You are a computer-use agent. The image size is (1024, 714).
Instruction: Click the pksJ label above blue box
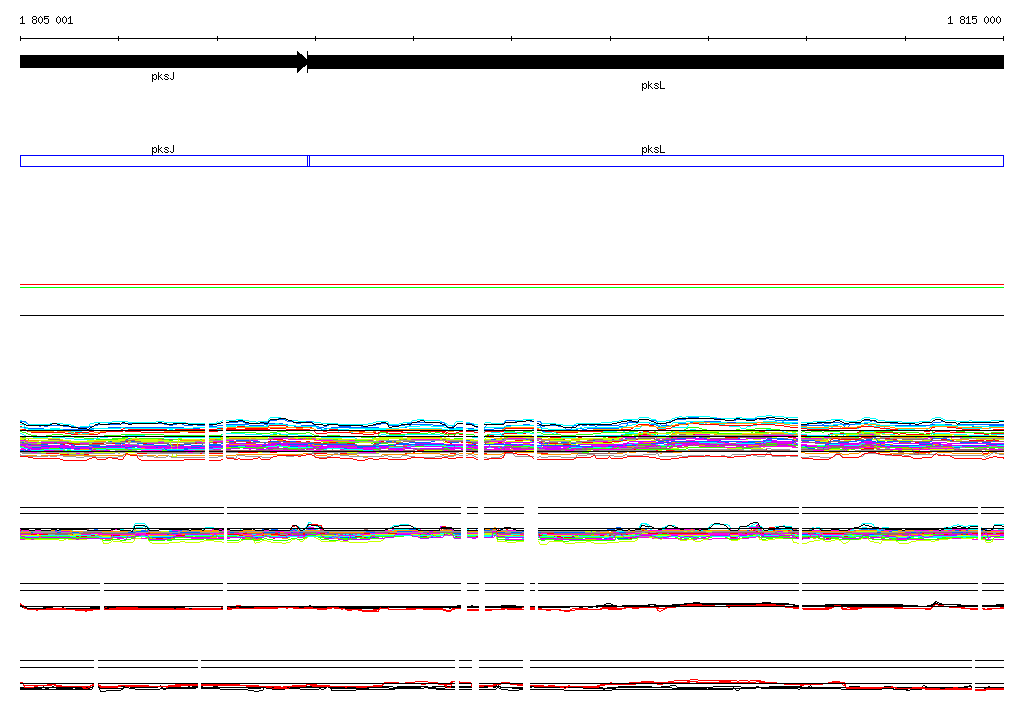click(163, 149)
